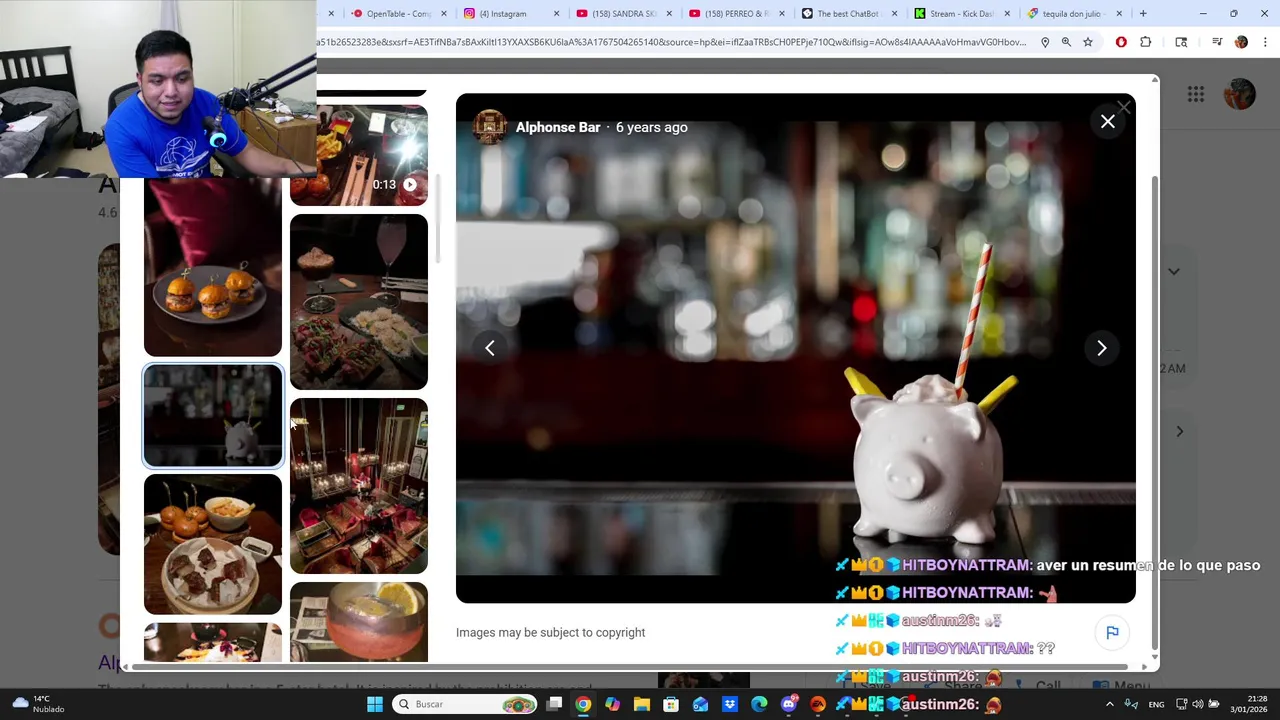Open the Windows Start menu
This screenshot has height=720, width=1280.
coord(374,704)
